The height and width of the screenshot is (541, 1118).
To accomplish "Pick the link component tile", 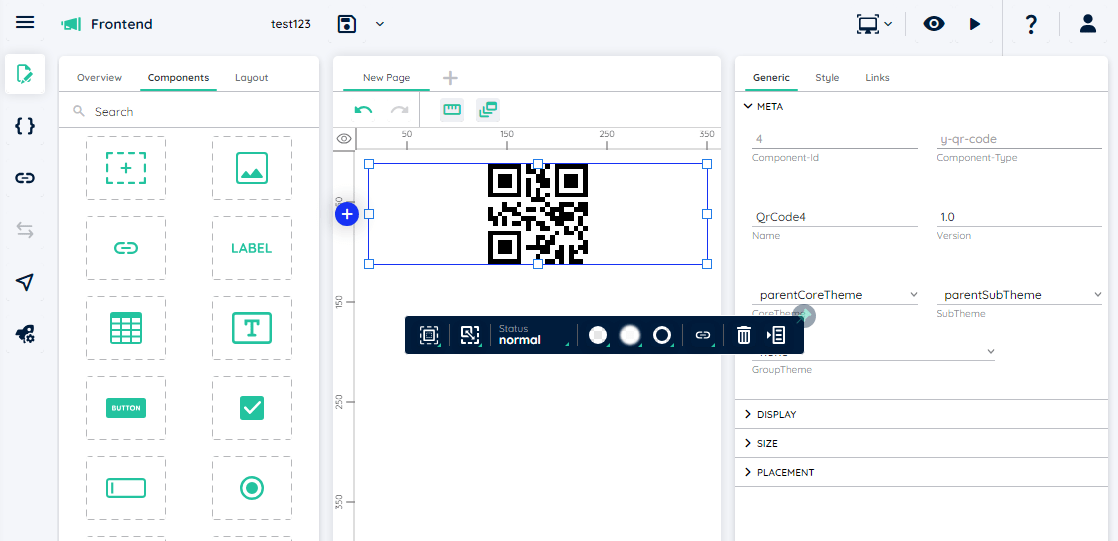I will pos(126,248).
